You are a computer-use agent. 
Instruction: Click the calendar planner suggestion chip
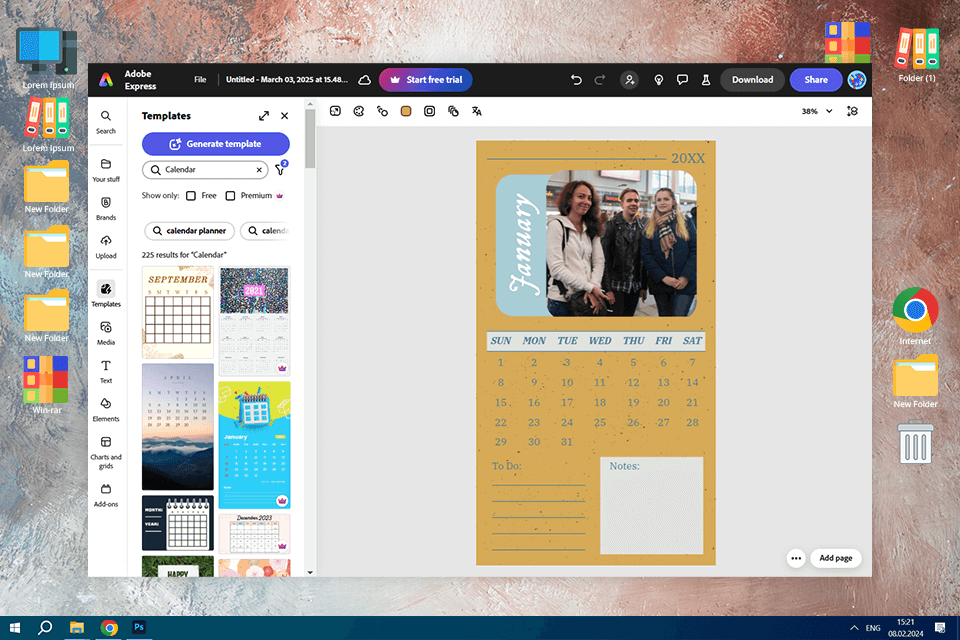[x=190, y=231]
